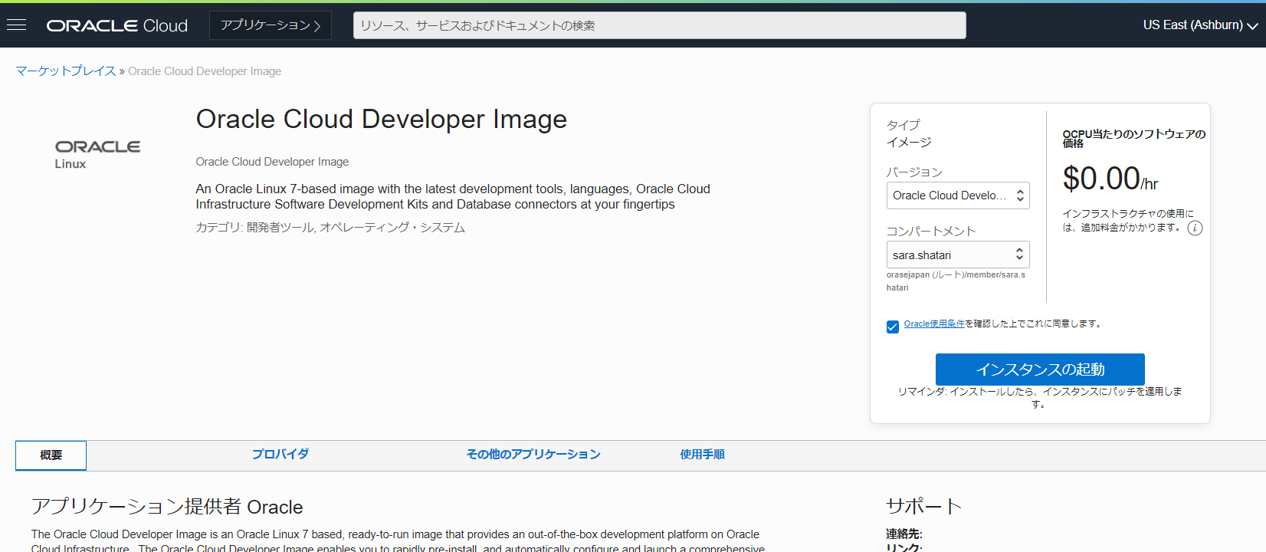Open the コンパートメント dropdown showing sara.shatari
Viewport: 1266px width, 552px height.
pos(958,255)
